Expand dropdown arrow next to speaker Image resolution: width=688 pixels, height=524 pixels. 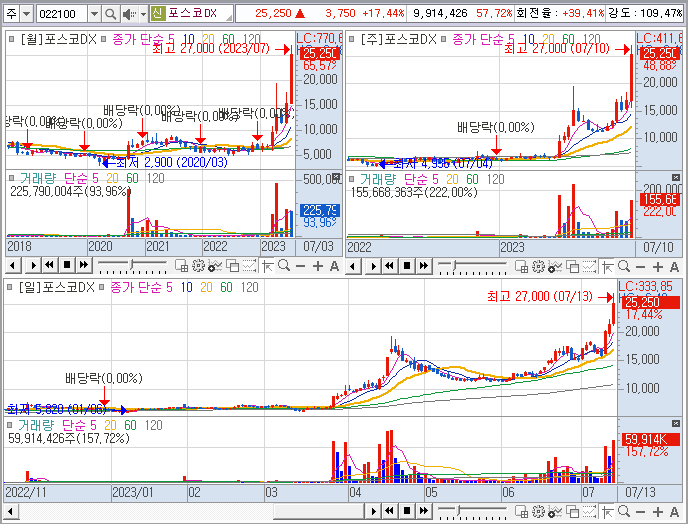click(x=143, y=14)
